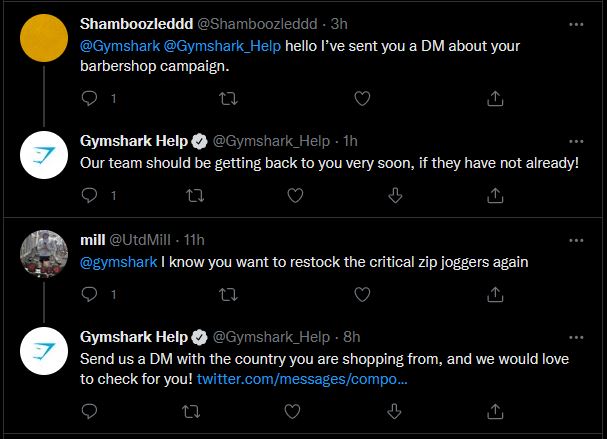The image size is (607, 439).
Task: Reply to Shamboozleddd's barbershop campaign tweet
Action: point(89,98)
